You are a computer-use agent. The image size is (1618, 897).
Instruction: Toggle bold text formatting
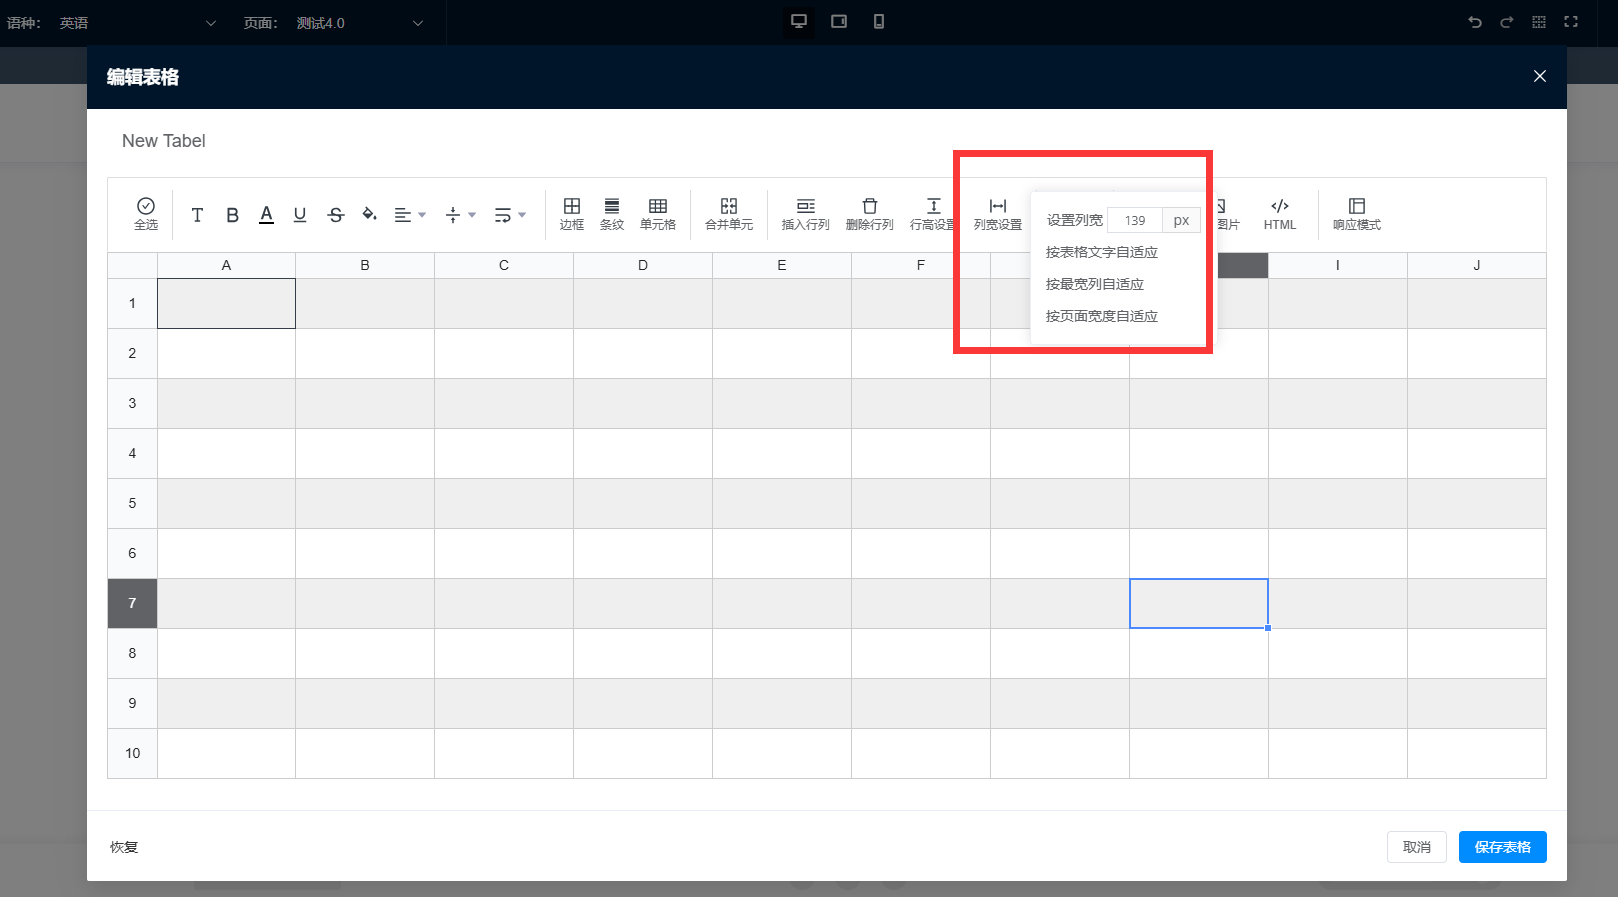tap(232, 215)
